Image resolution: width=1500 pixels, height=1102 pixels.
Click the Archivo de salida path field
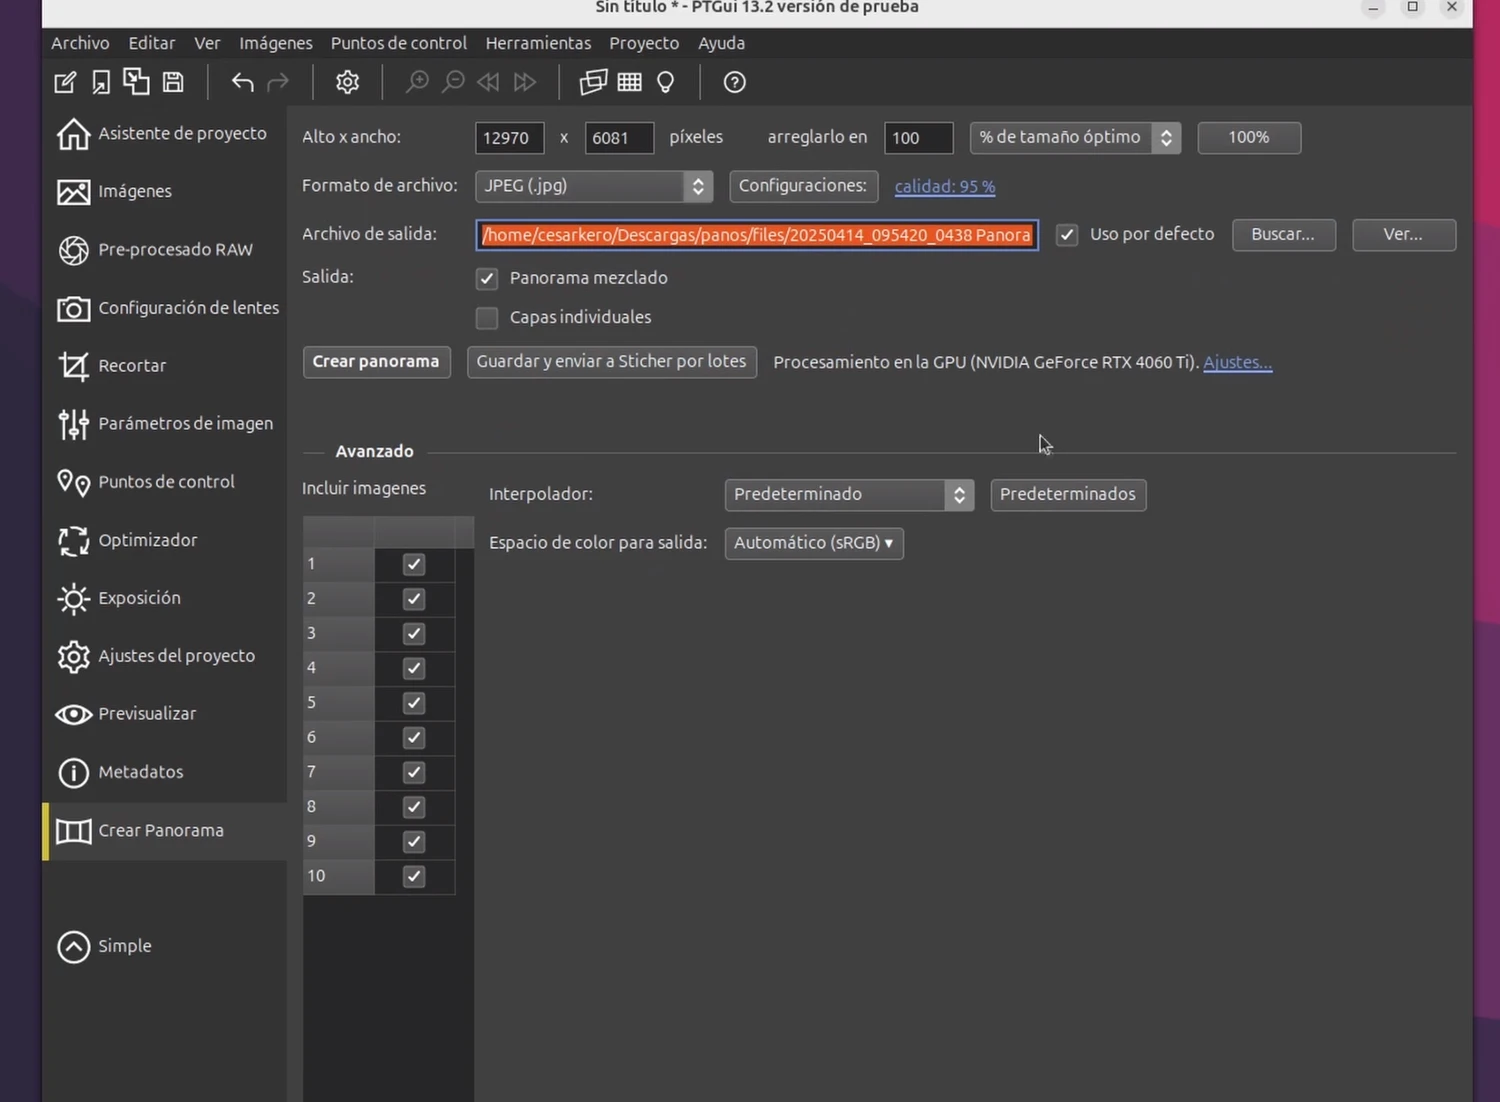(x=756, y=235)
